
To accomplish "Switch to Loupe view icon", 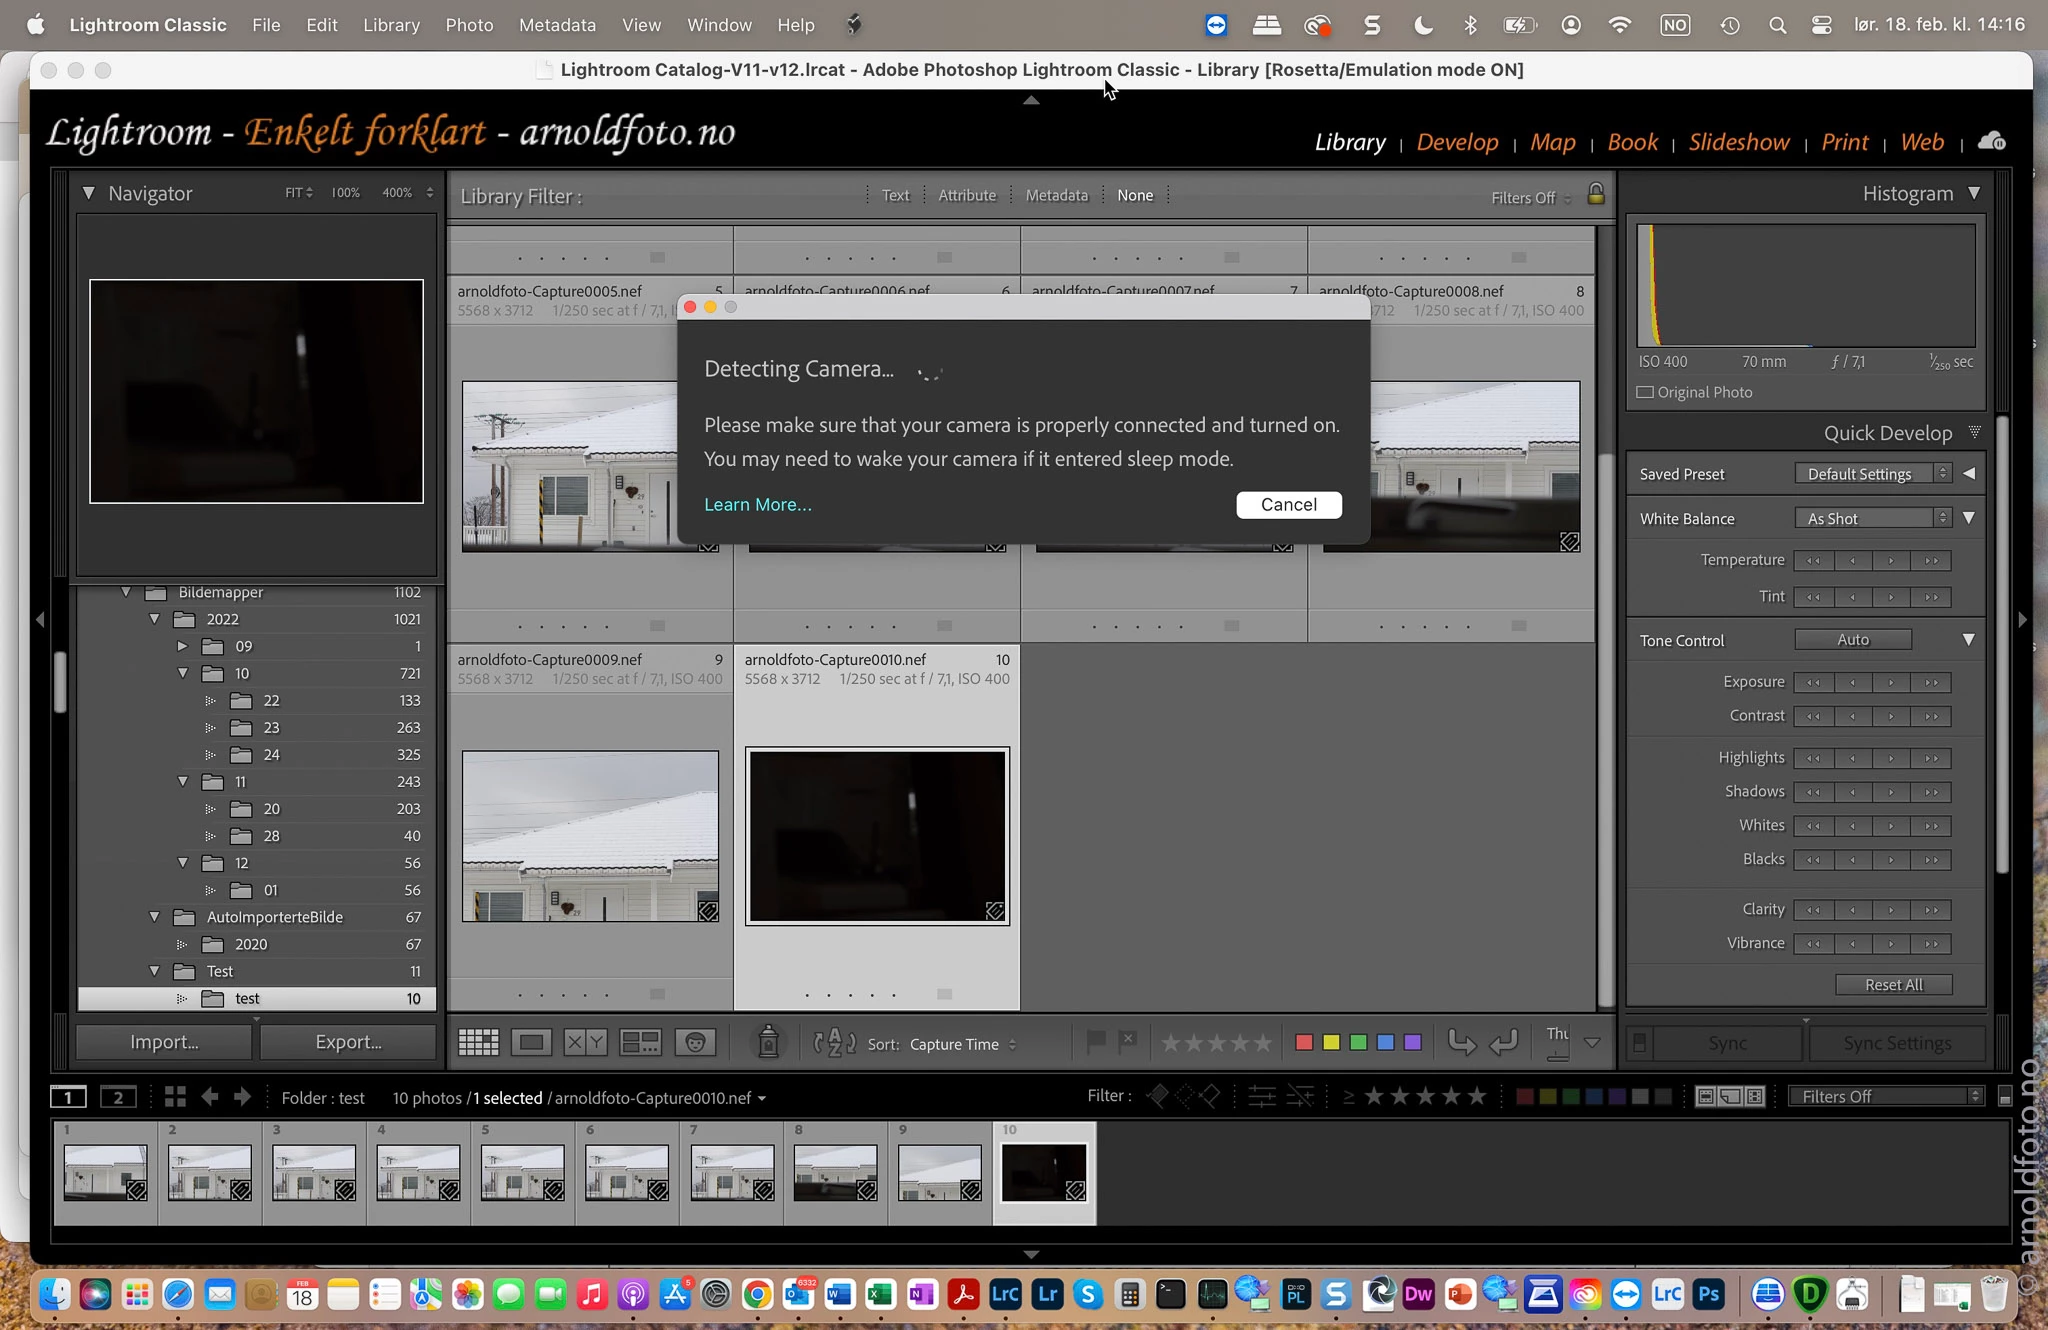I will click(x=531, y=1043).
